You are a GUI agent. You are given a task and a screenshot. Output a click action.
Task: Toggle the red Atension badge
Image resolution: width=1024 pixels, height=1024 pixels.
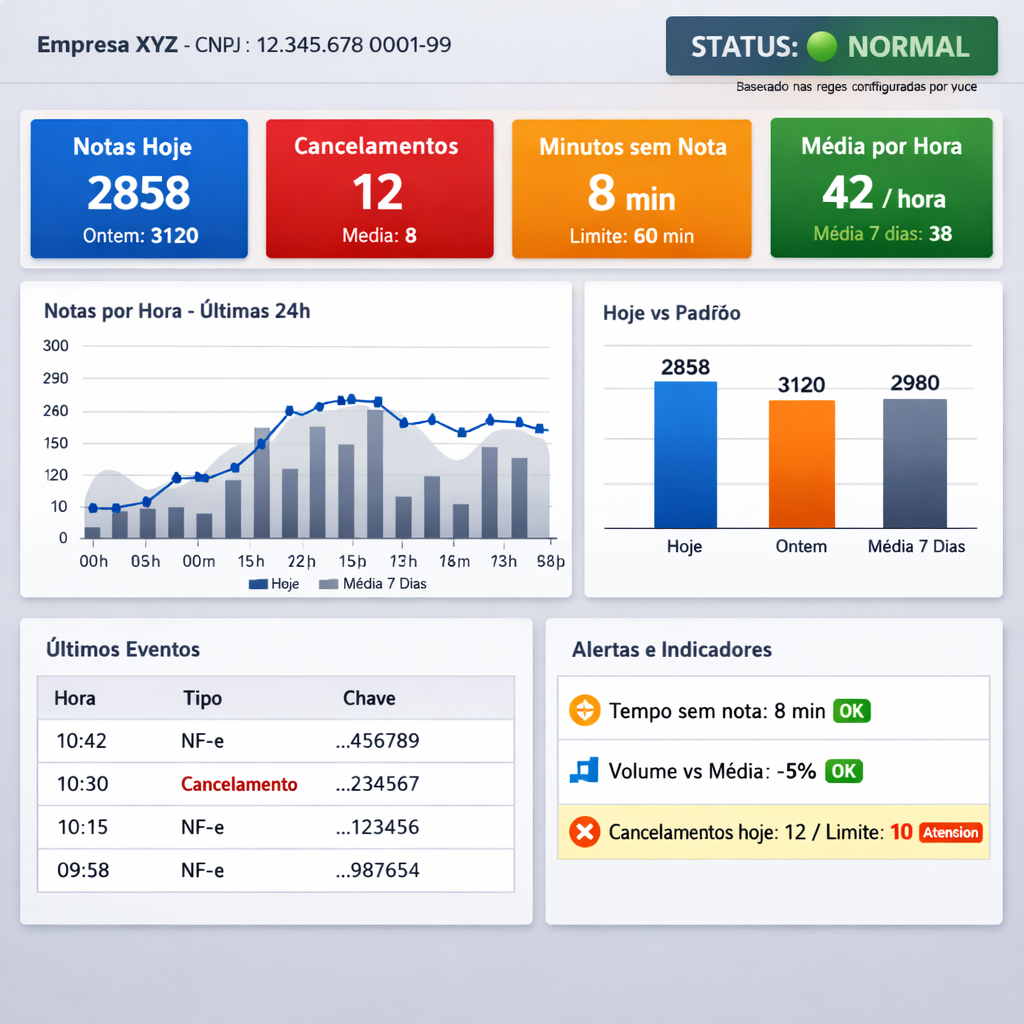tap(950, 832)
